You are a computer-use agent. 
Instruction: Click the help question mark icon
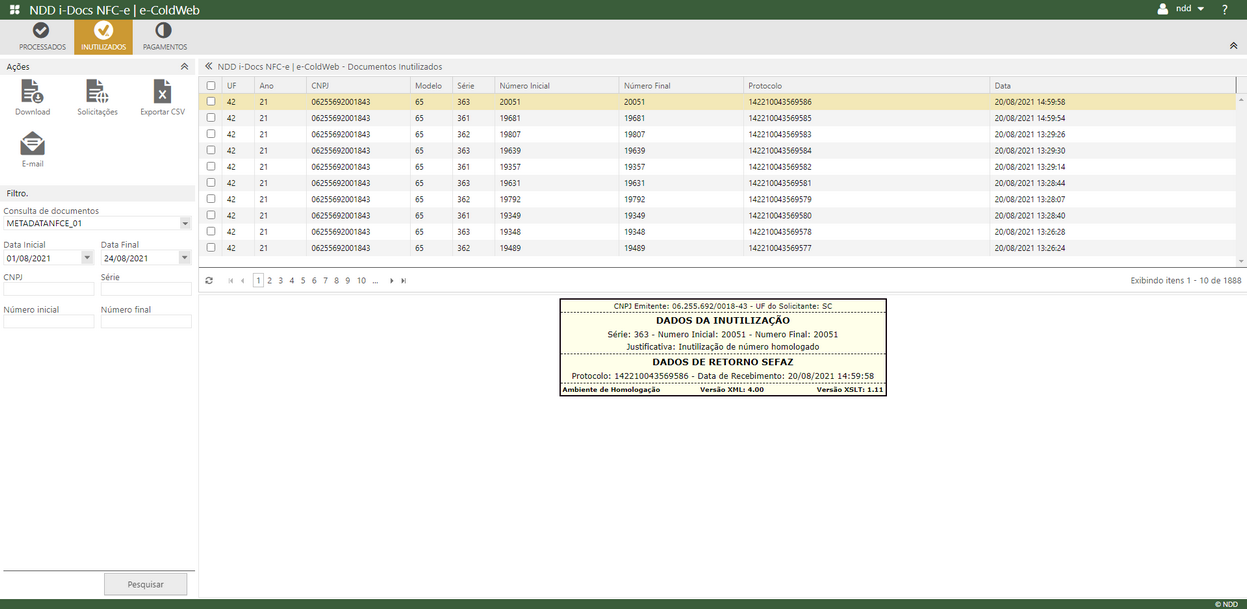coord(1224,9)
